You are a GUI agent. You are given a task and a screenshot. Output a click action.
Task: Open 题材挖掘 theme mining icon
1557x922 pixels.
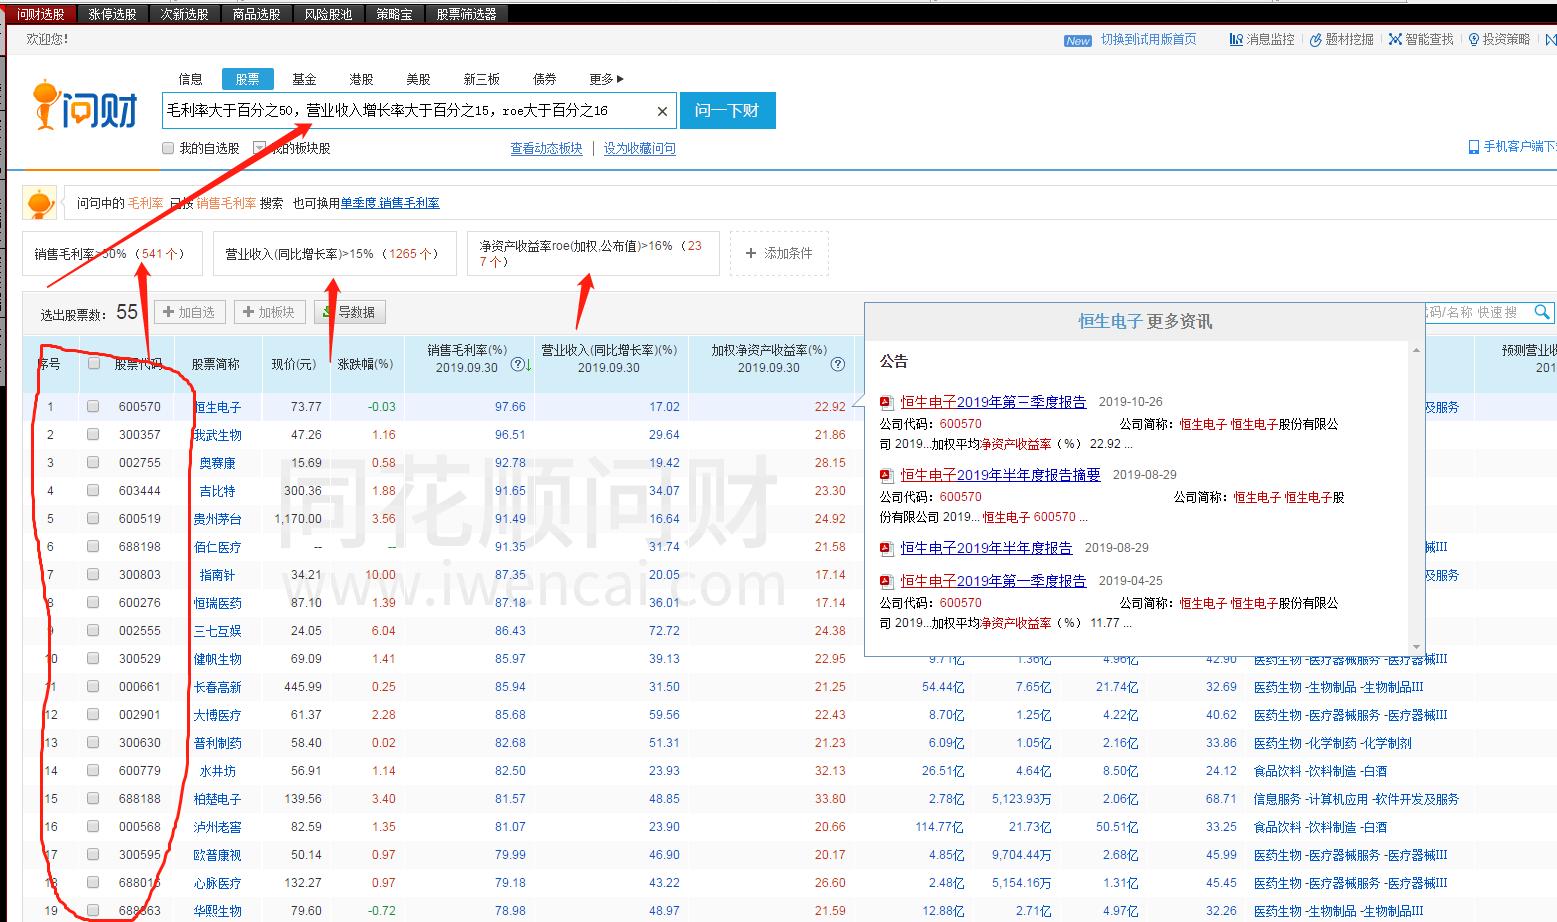[1316, 40]
